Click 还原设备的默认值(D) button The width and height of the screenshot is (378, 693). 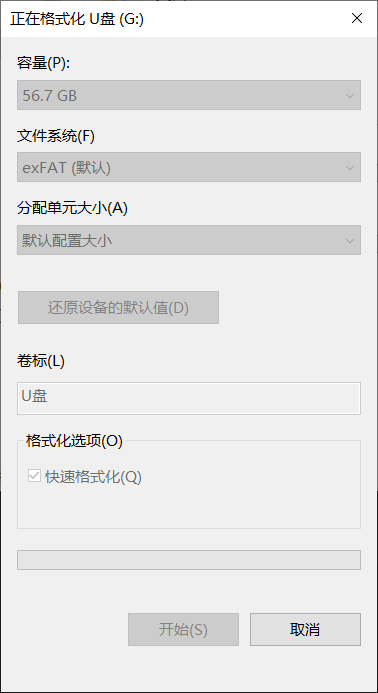(x=118, y=308)
